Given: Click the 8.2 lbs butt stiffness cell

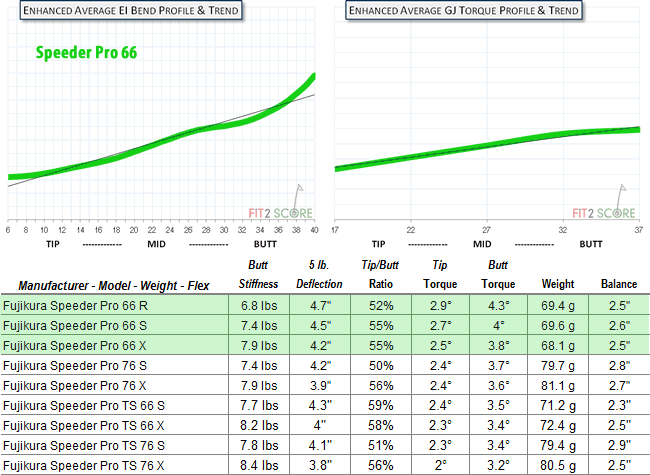Looking at the screenshot, I should pyautogui.click(x=259, y=425).
